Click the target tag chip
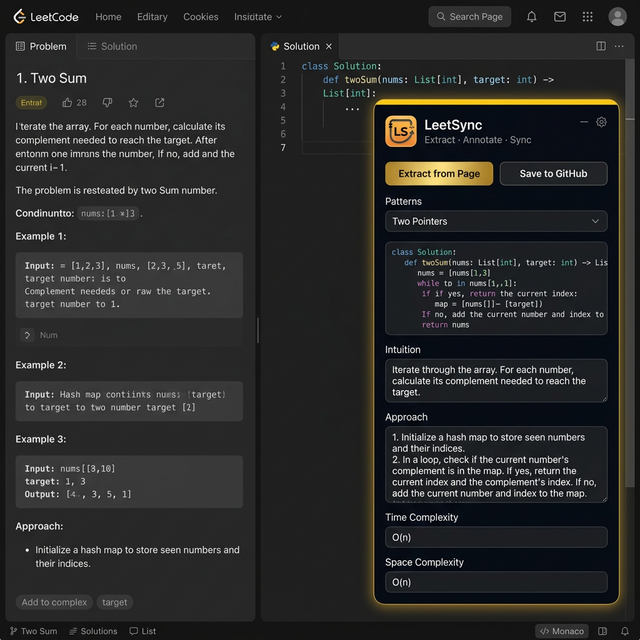Image resolution: width=640 pixels, height=640 pixels. [114, 602]
